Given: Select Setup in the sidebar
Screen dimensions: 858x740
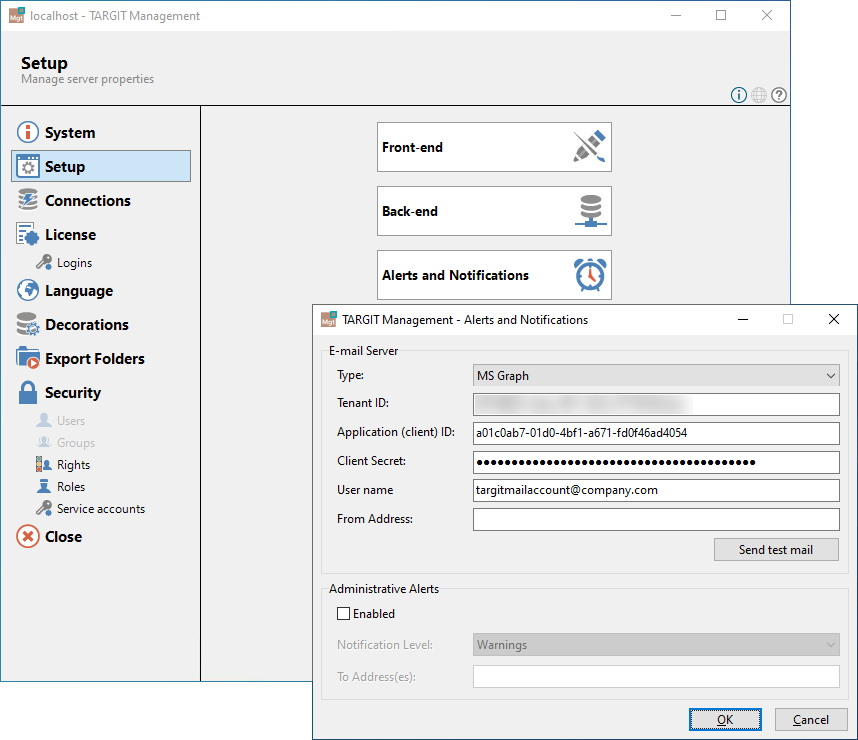Looking at the screenshot, I should (x=101, y=166).
